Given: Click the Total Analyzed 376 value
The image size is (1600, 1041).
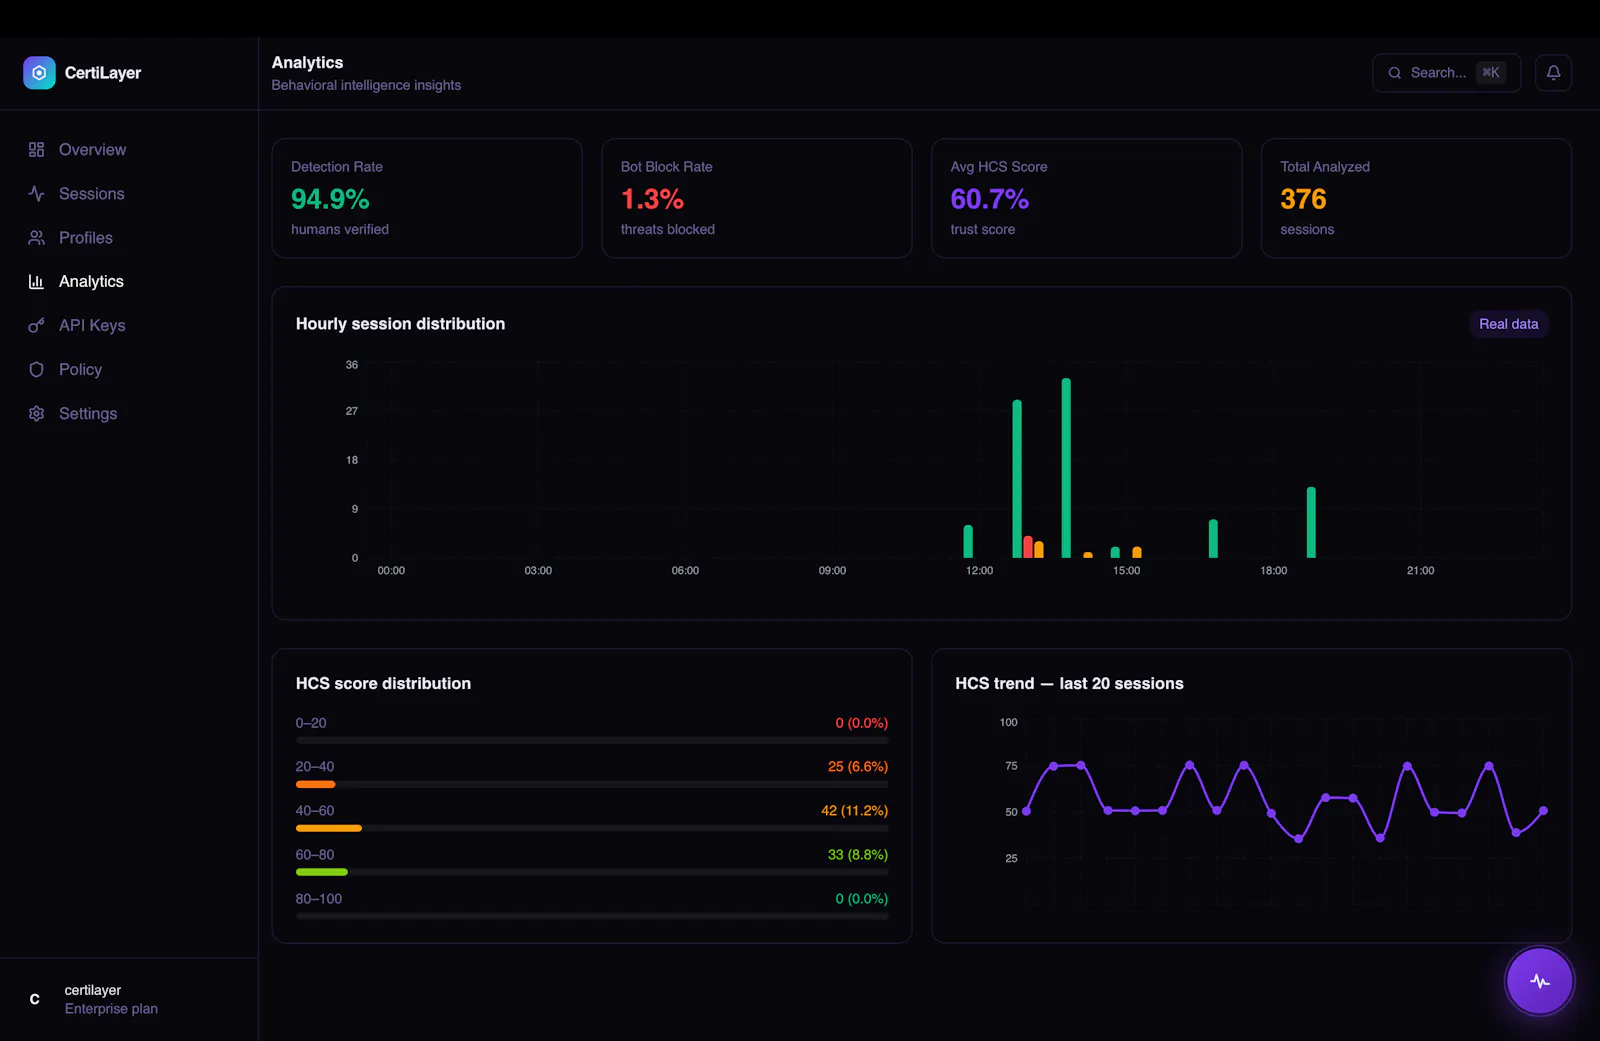Looking at the screenshot, I should (x=1303, y=199).
